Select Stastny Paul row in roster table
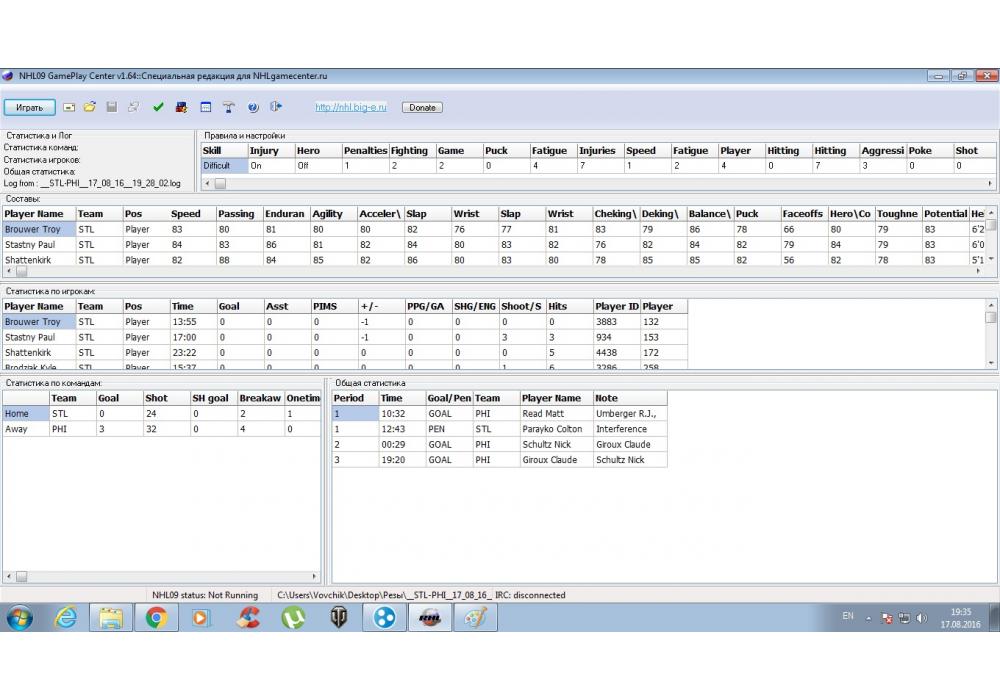 (30, 244)
